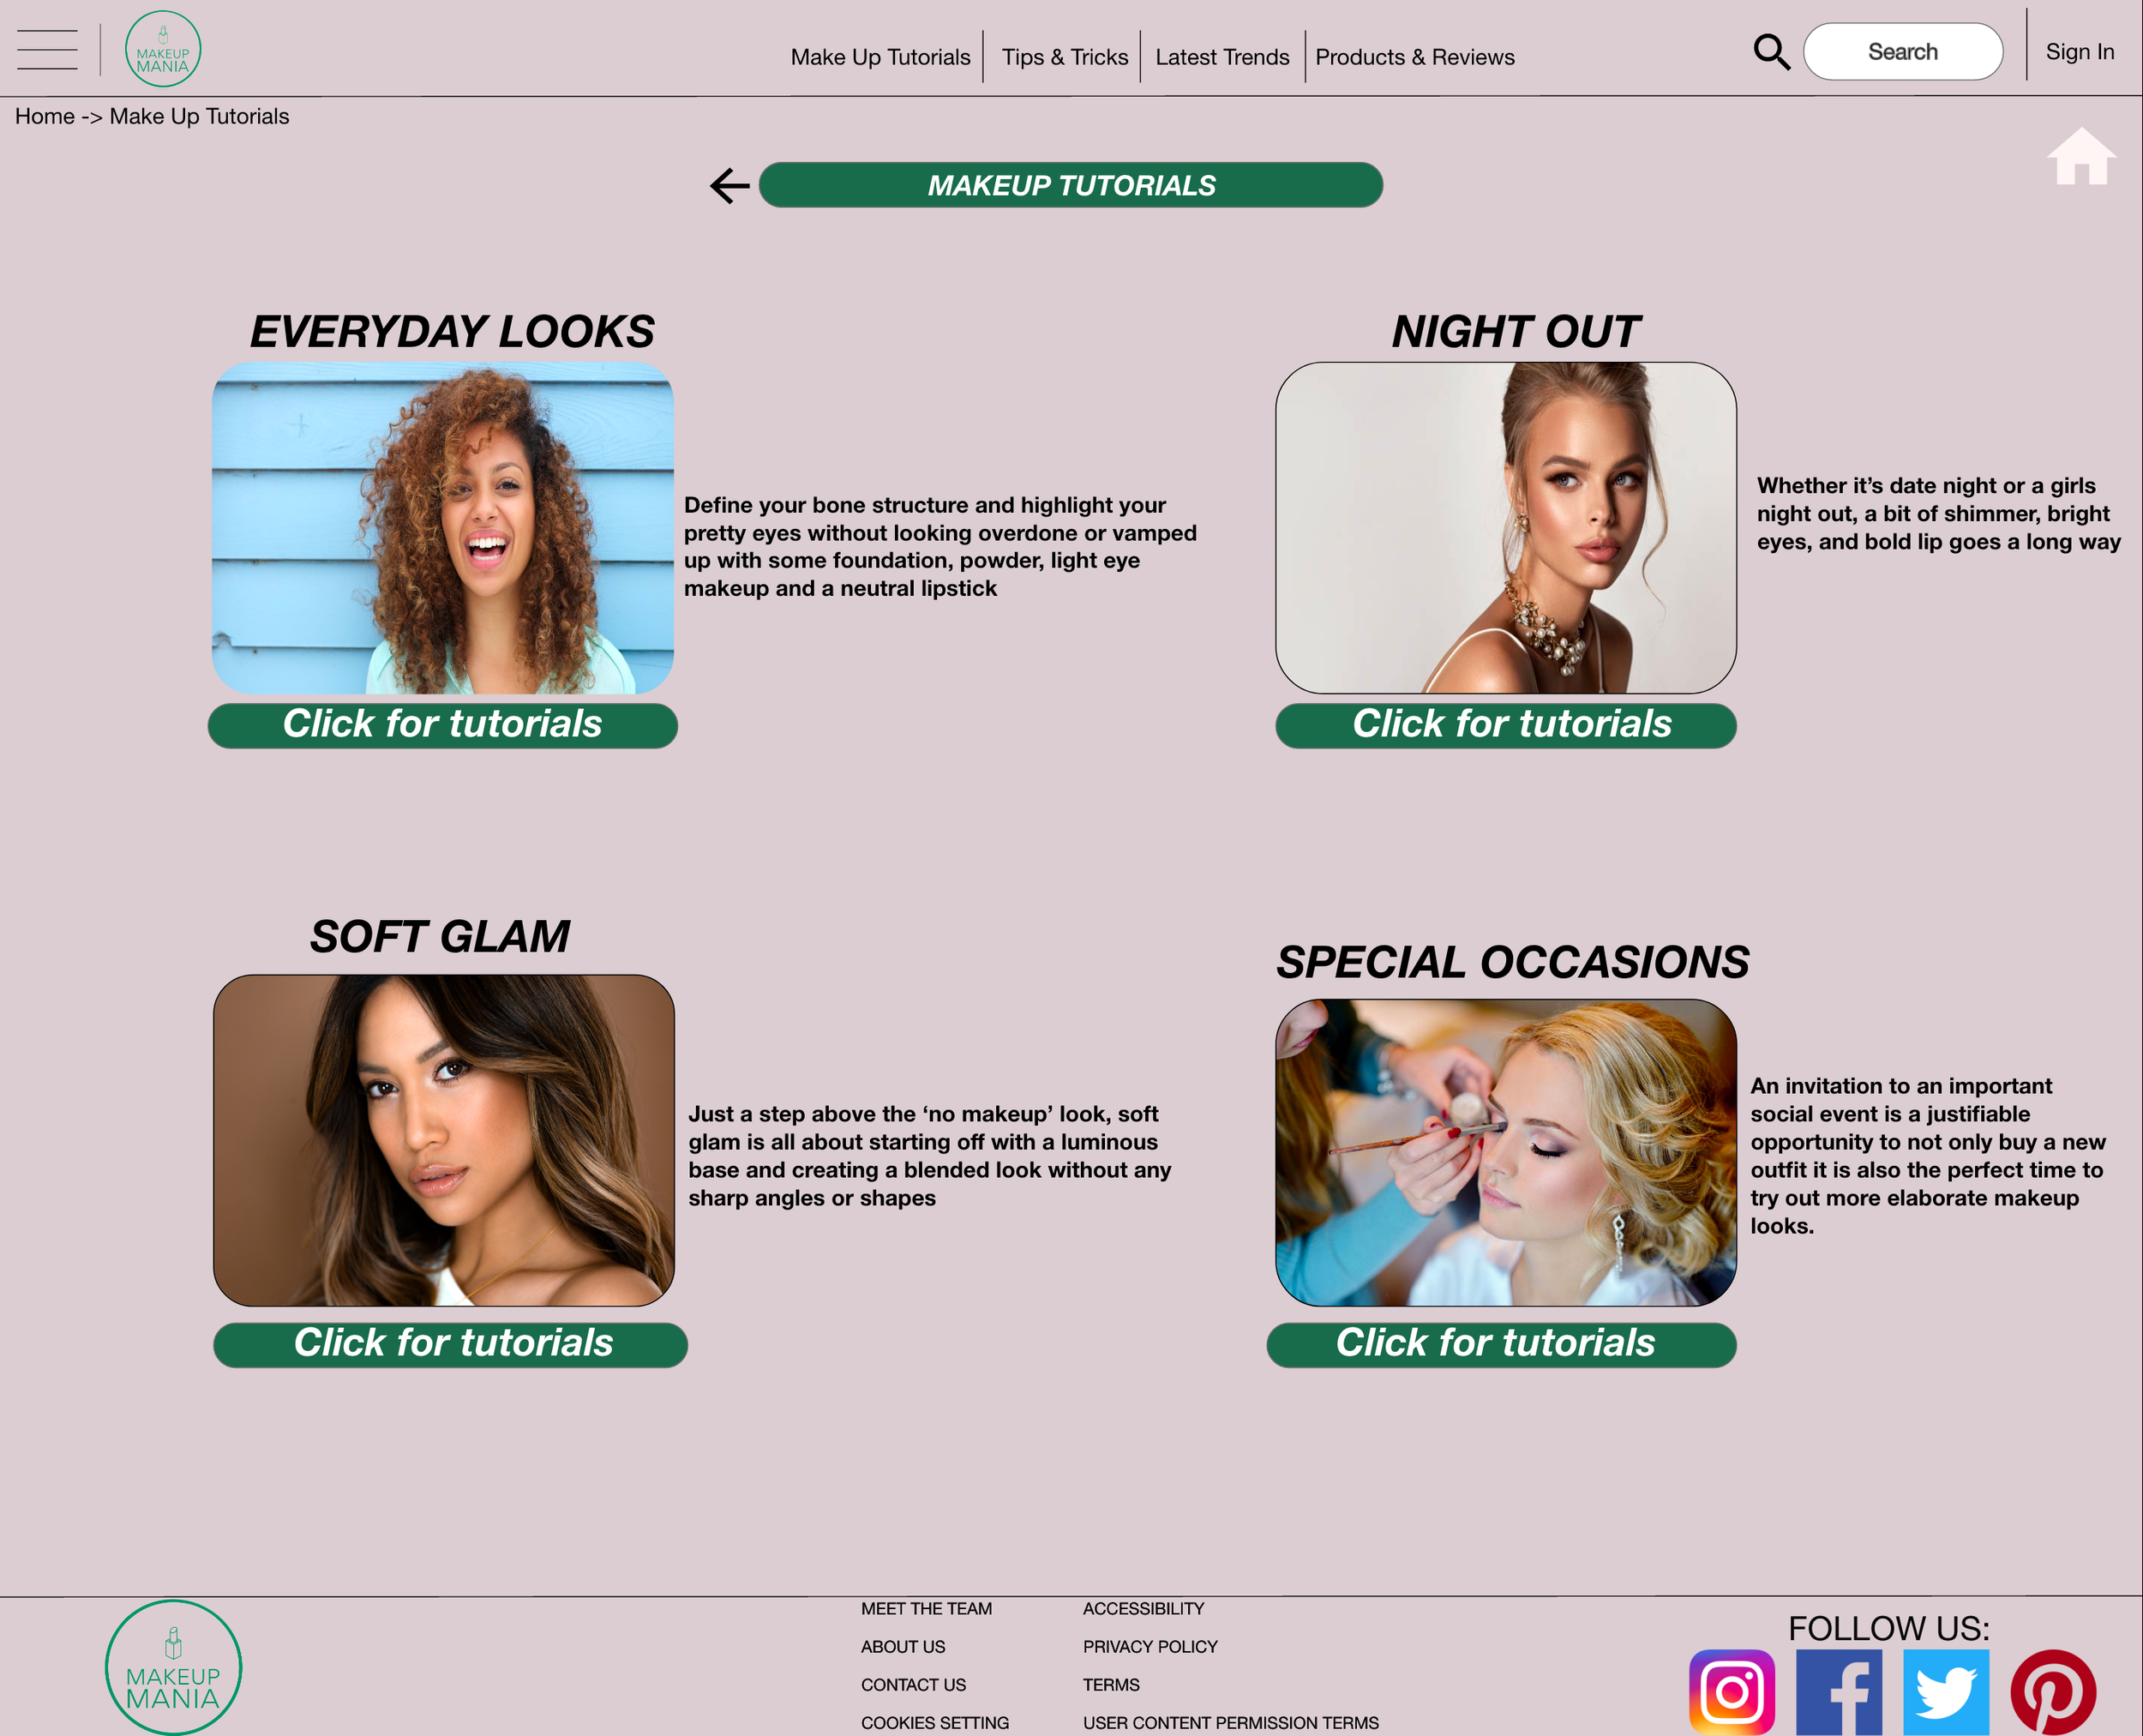Open the Tips & Tricks menu item
The image size is (2143, 1736).
coord(1065,58)
